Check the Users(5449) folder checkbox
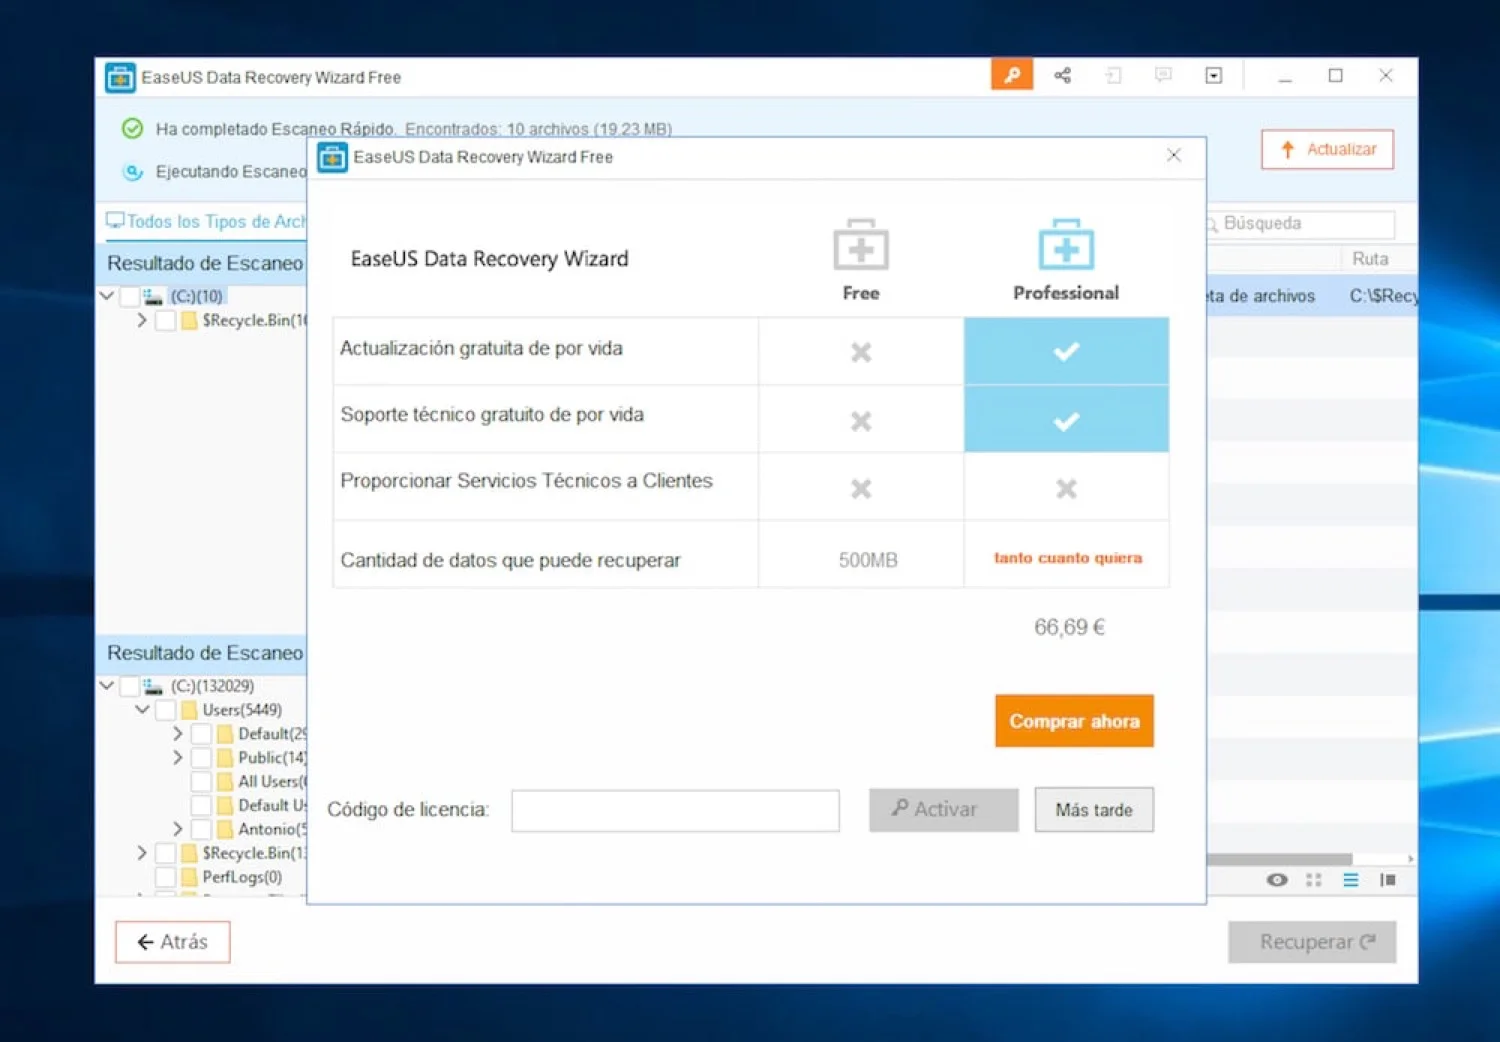Viewport: 1500px width, 1042px height. pyautogui.click(x=165, y=710)
